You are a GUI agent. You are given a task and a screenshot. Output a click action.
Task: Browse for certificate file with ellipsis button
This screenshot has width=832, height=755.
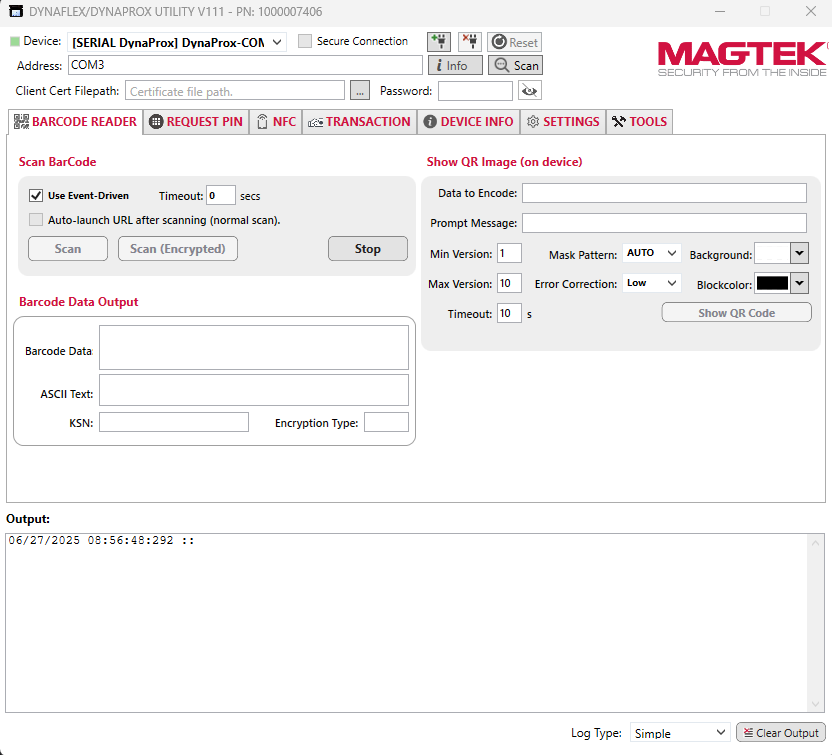[x=360, y=91]
